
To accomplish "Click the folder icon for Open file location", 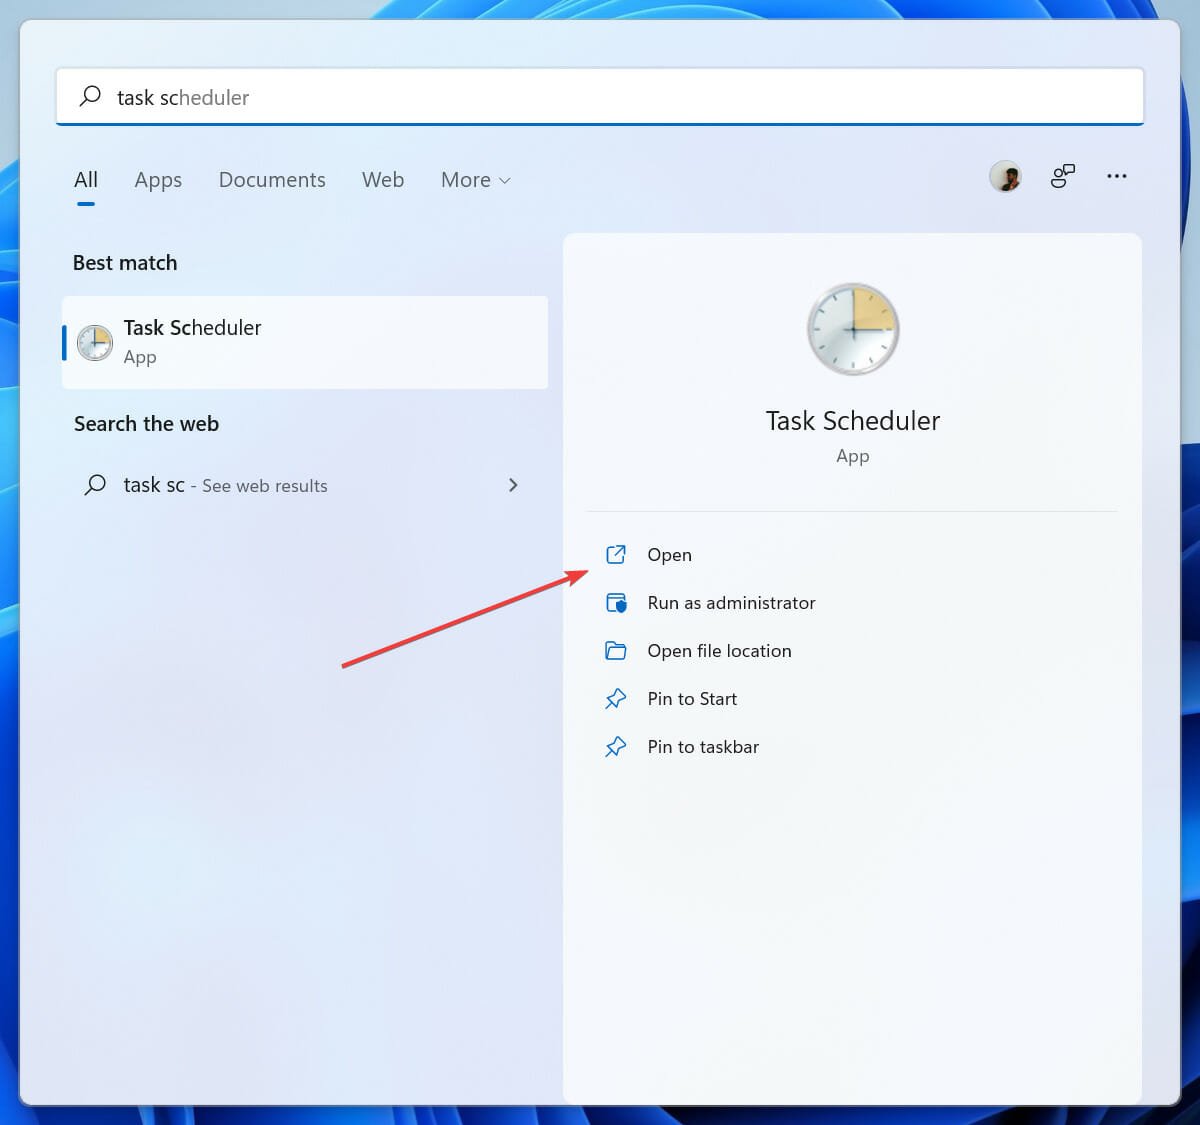I will 616,651.
